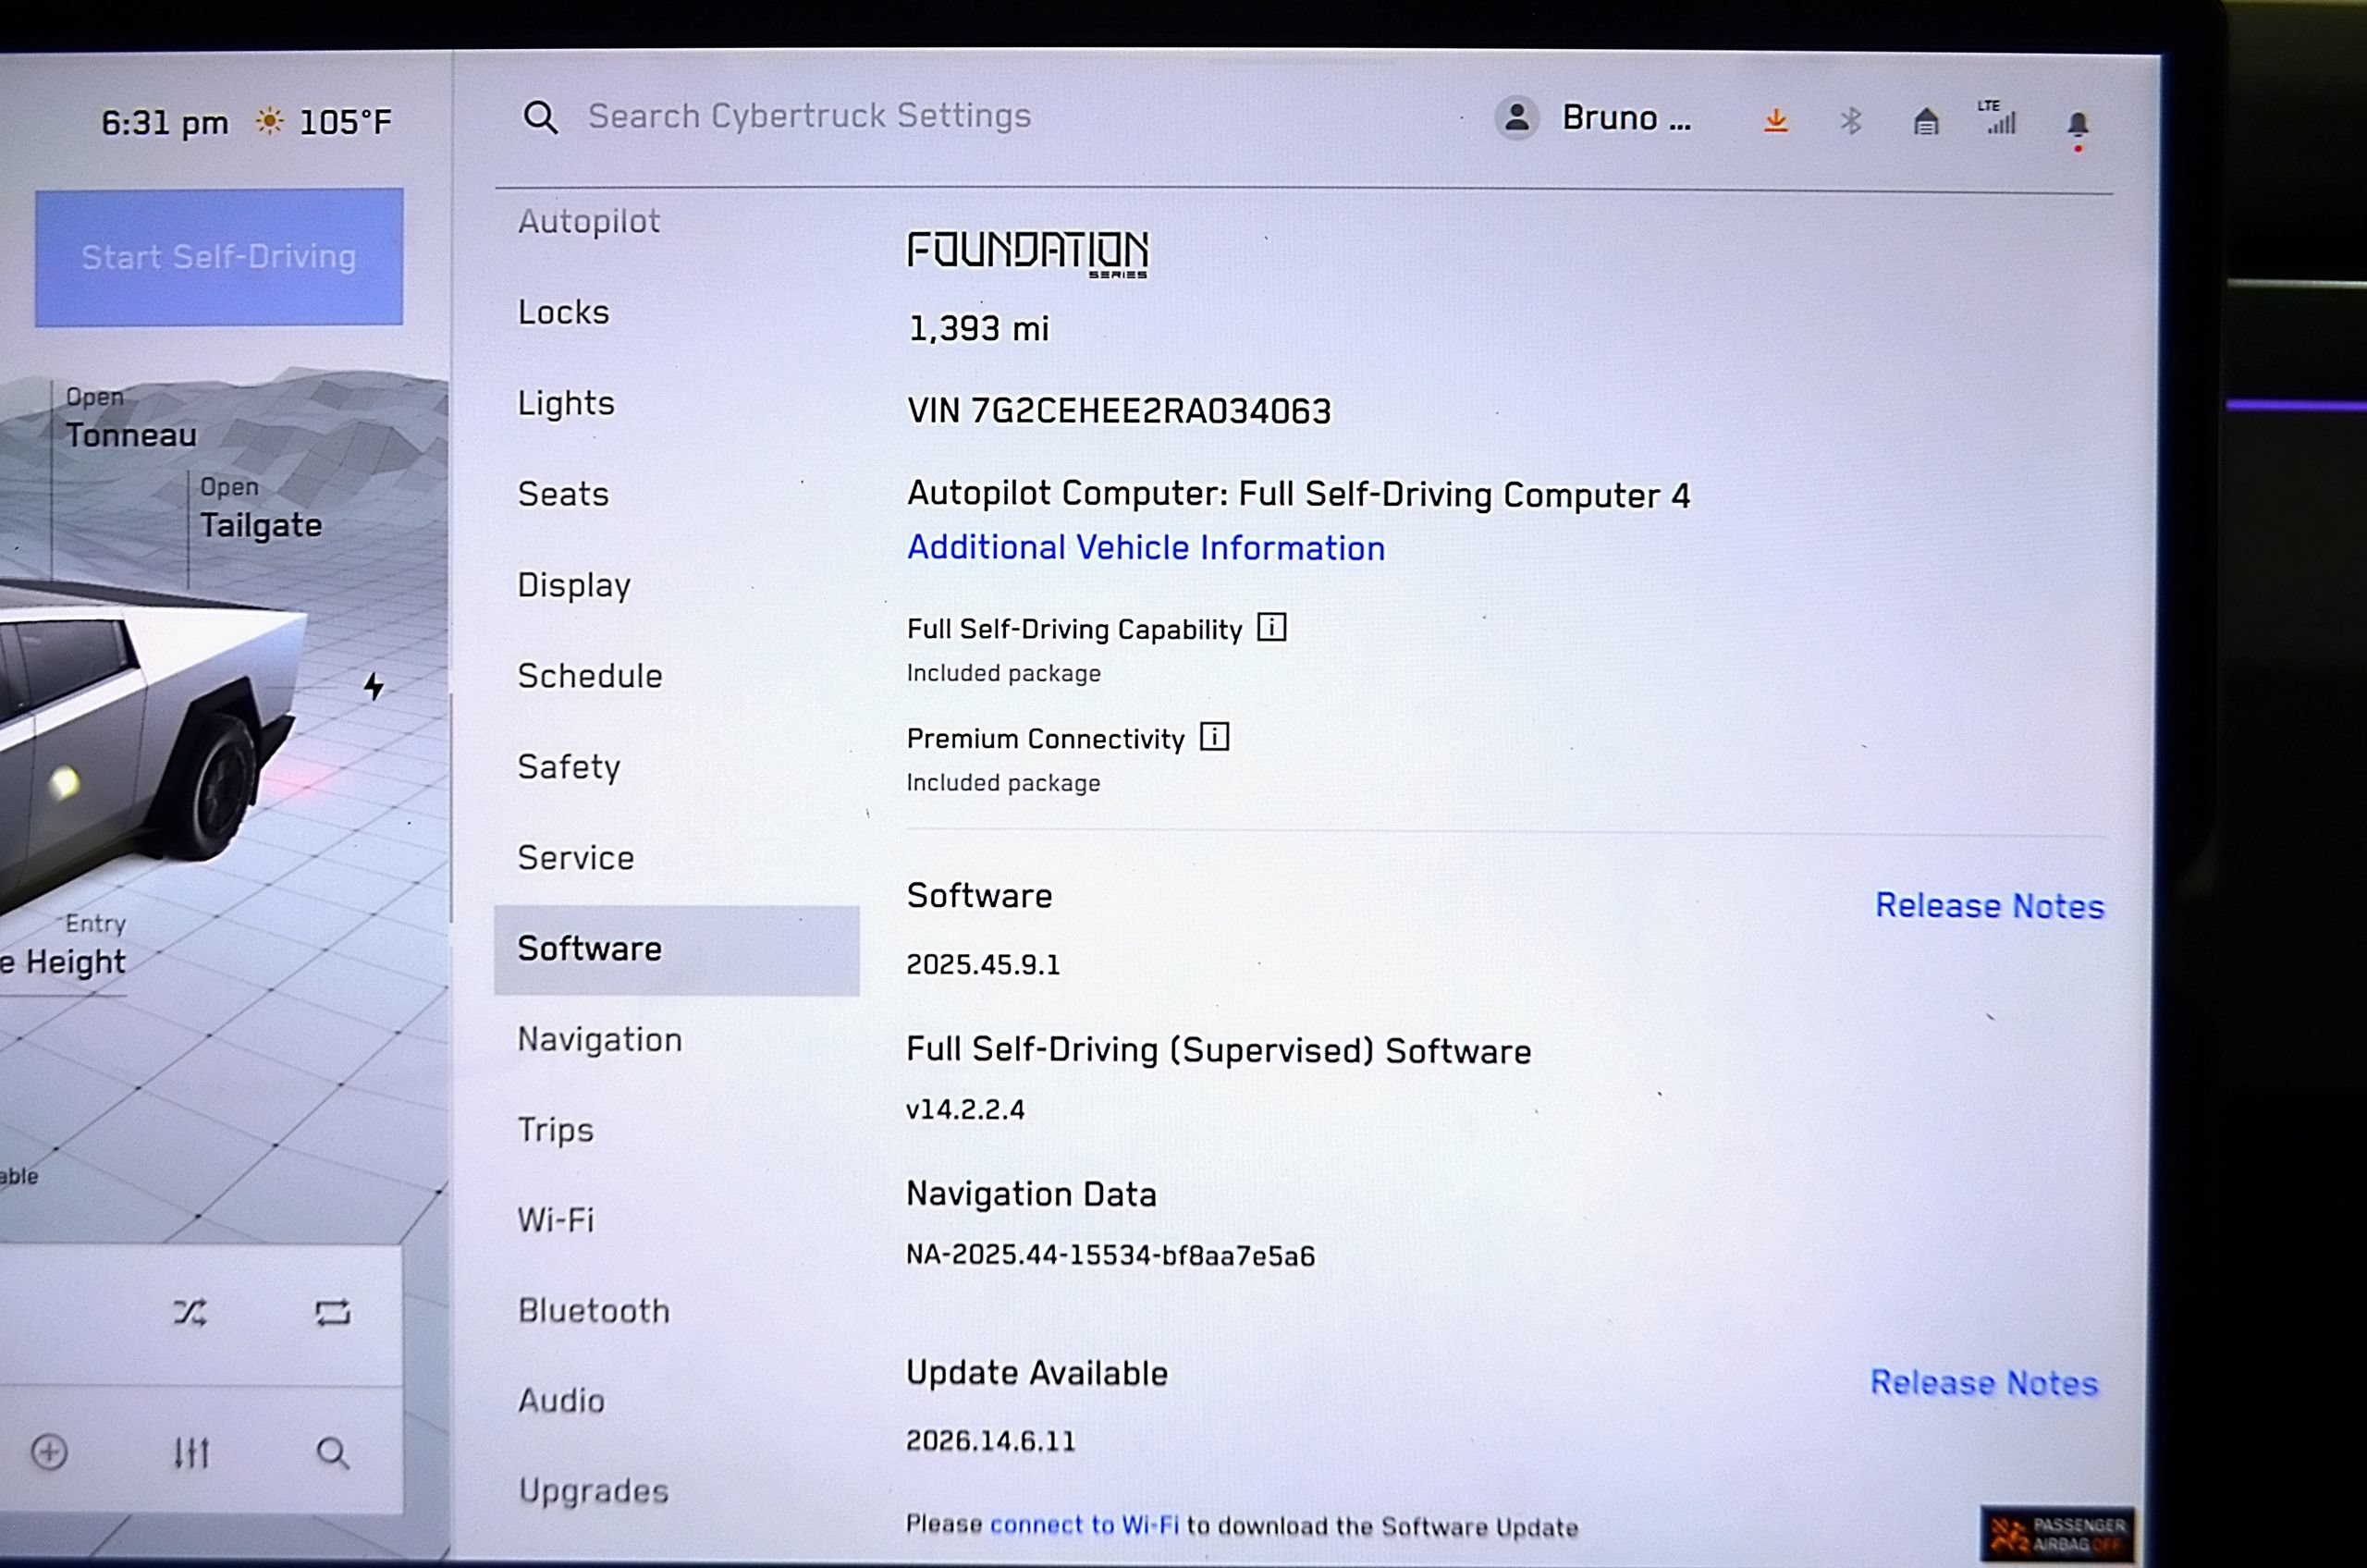Open the Safety settings menu item

[569, 767]
